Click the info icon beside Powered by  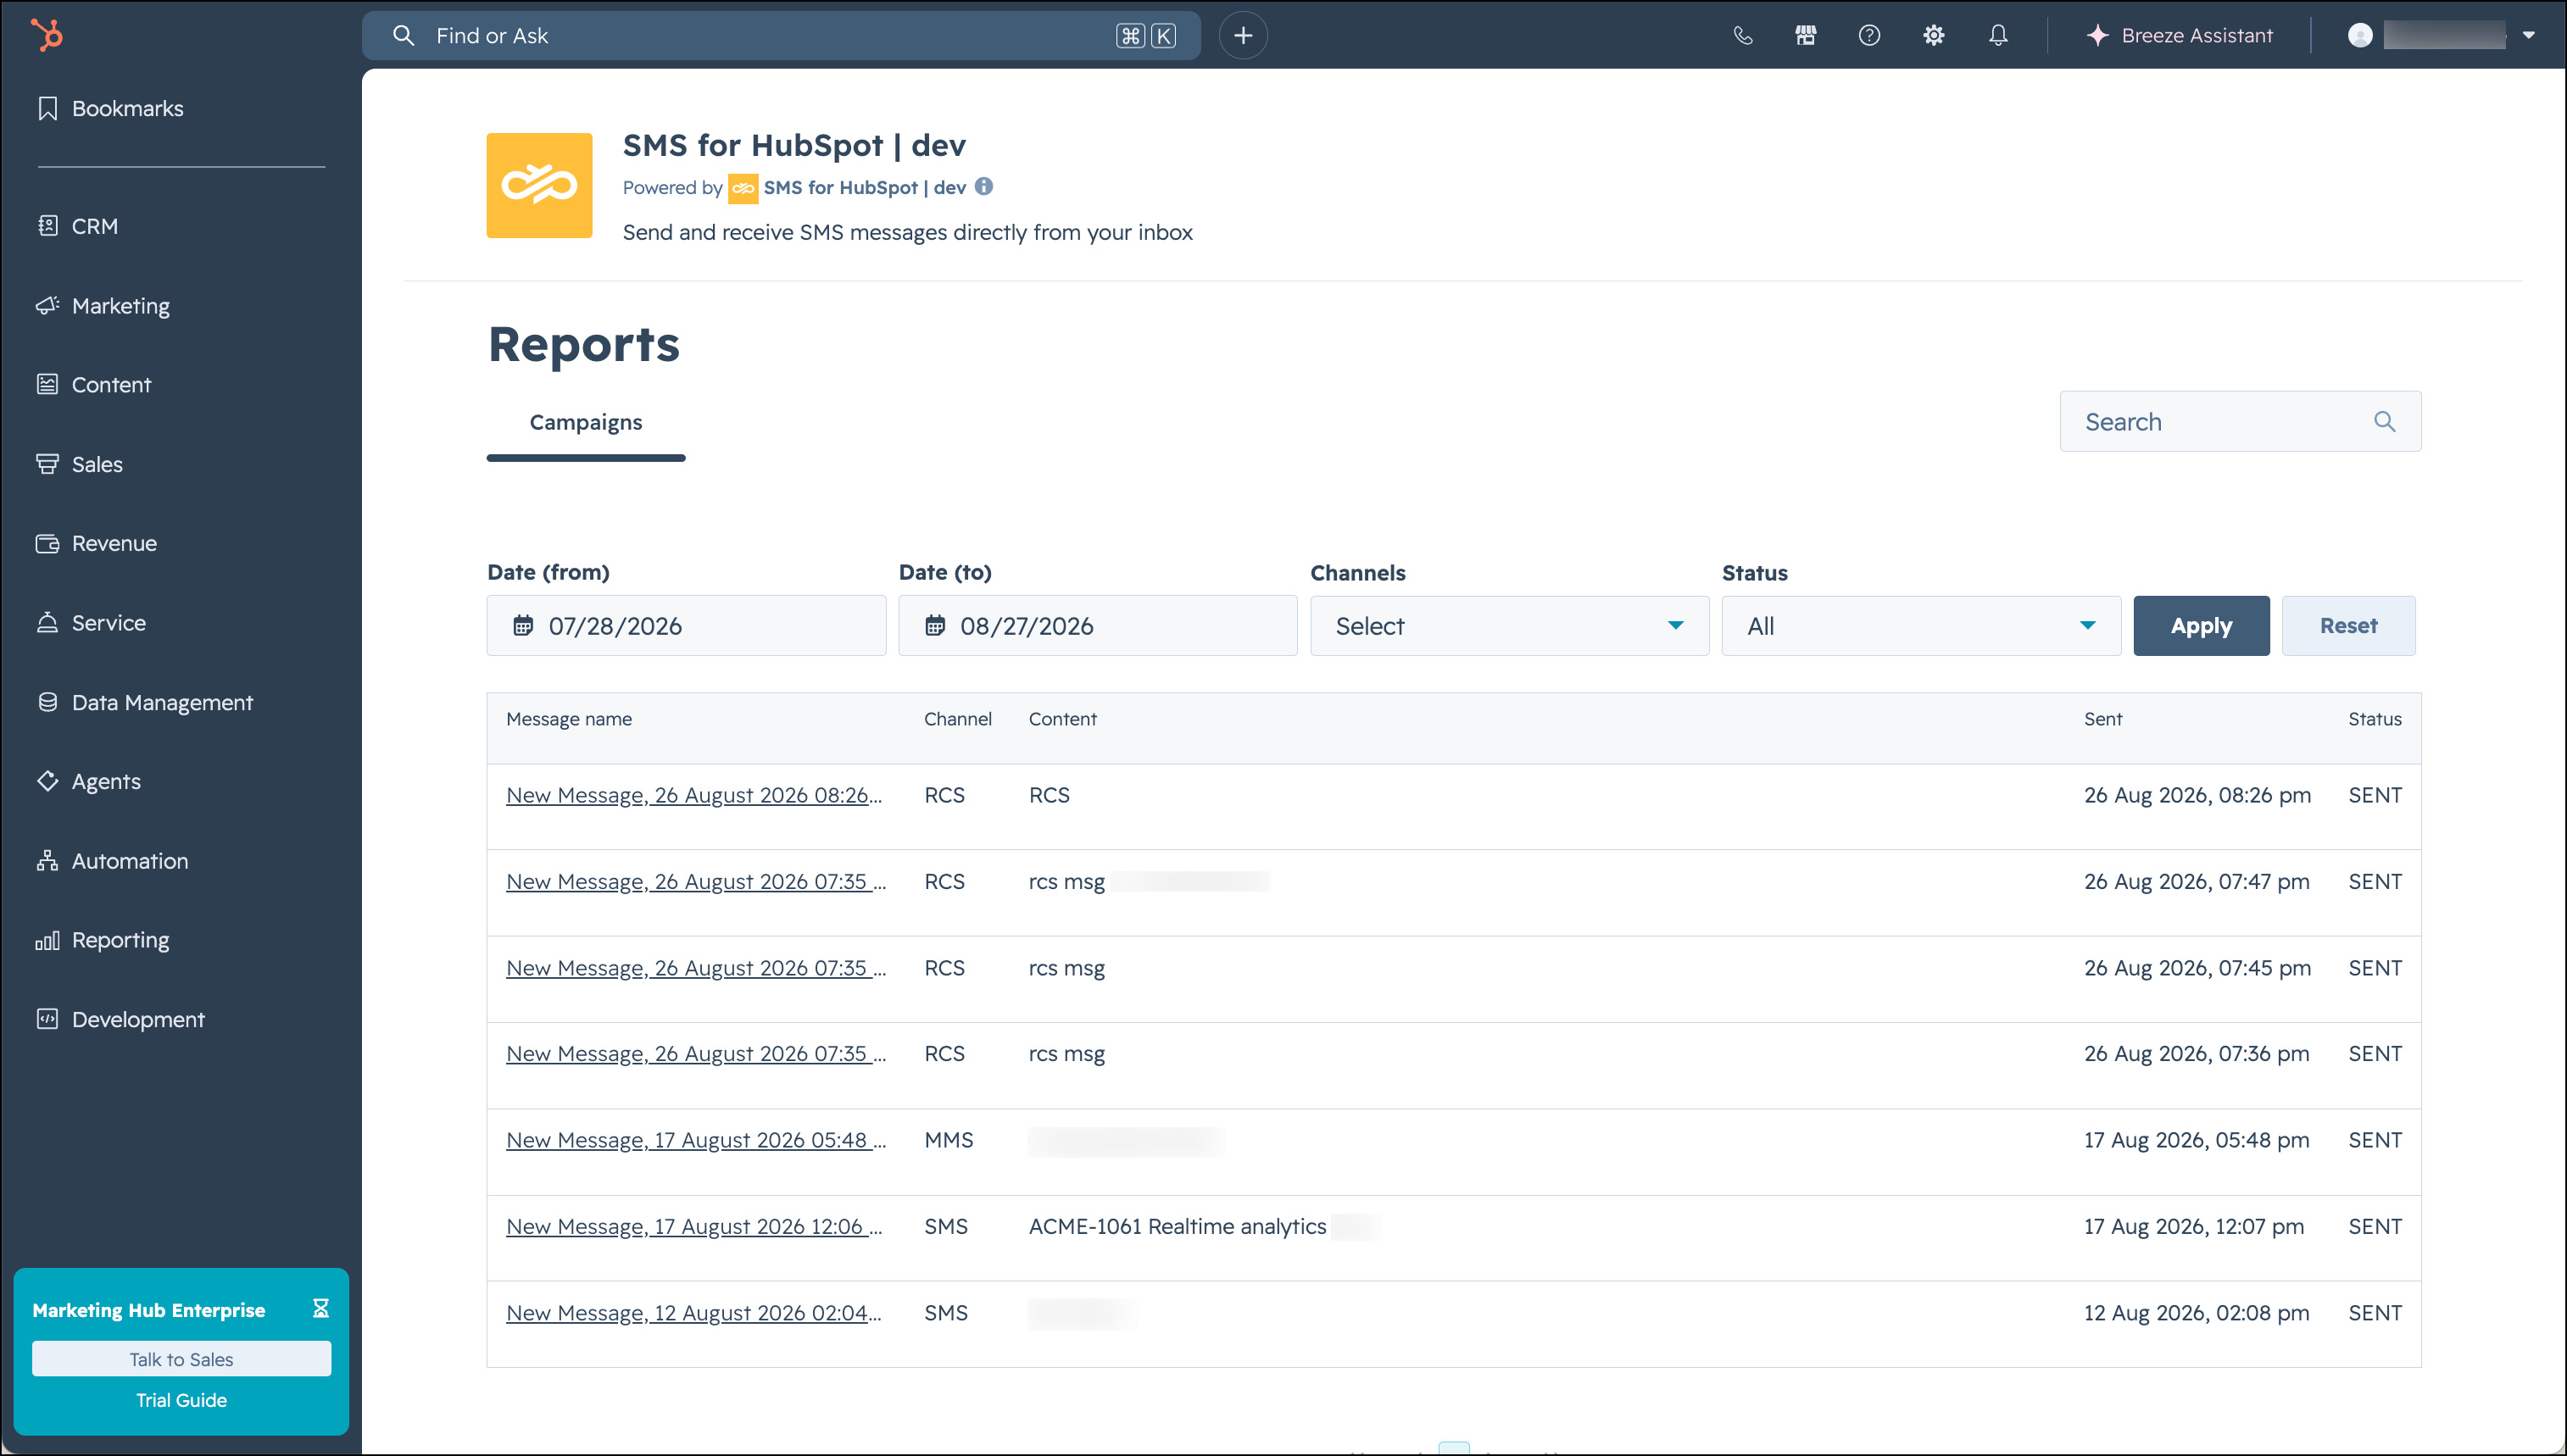pyautogui.click(x=984, y=186)
